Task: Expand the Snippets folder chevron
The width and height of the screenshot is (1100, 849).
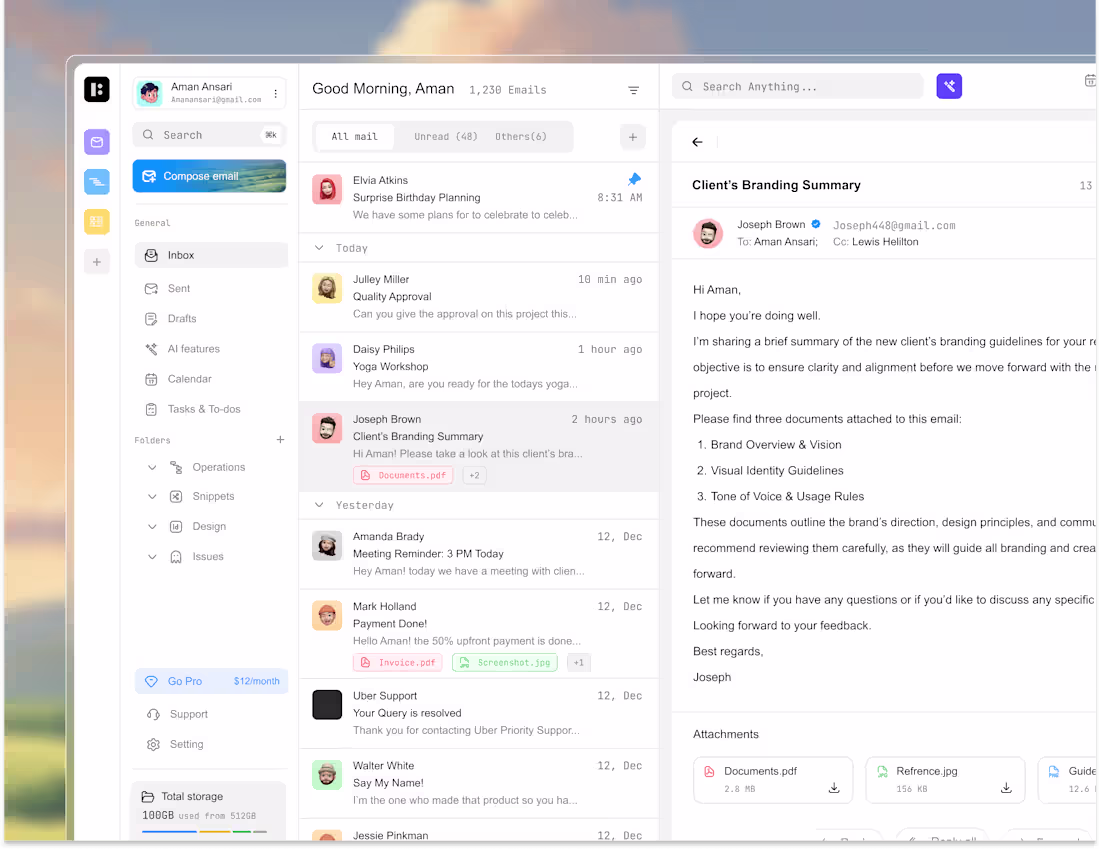Action: 152,497
